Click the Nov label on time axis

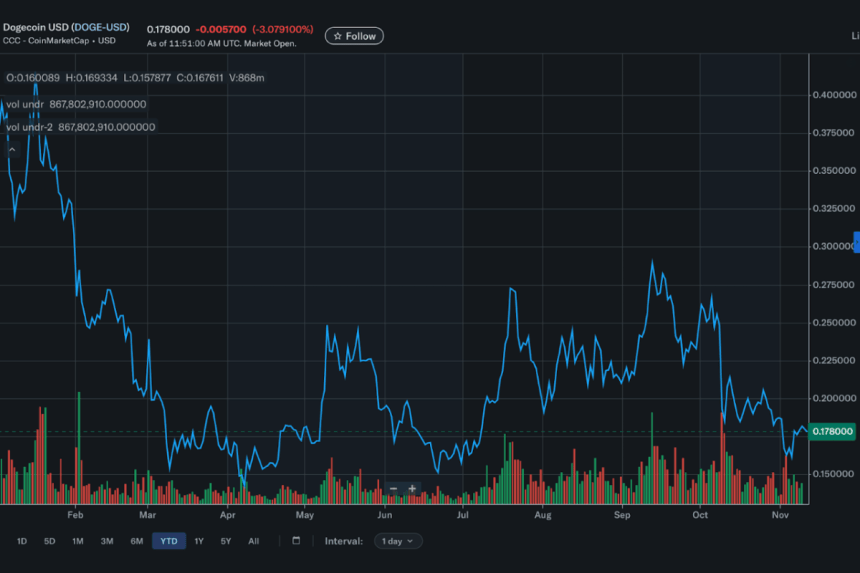pyautogui.click(x=780, y=515)
